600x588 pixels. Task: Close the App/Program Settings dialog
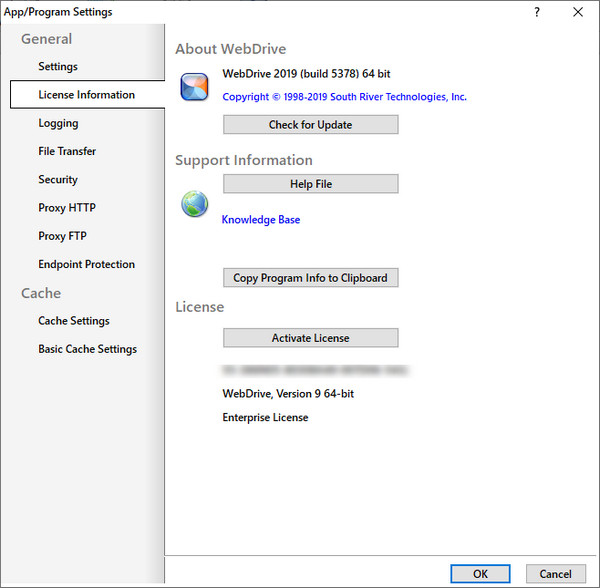point(578,12)
